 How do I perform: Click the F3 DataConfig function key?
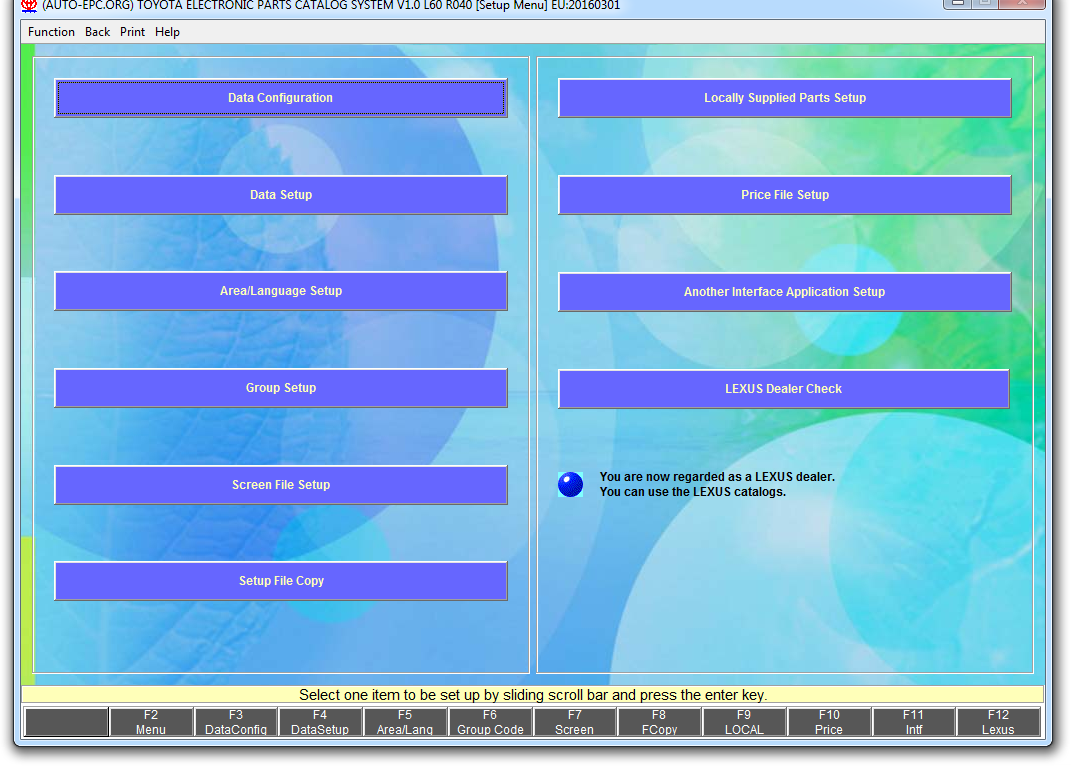click(236, 722)
